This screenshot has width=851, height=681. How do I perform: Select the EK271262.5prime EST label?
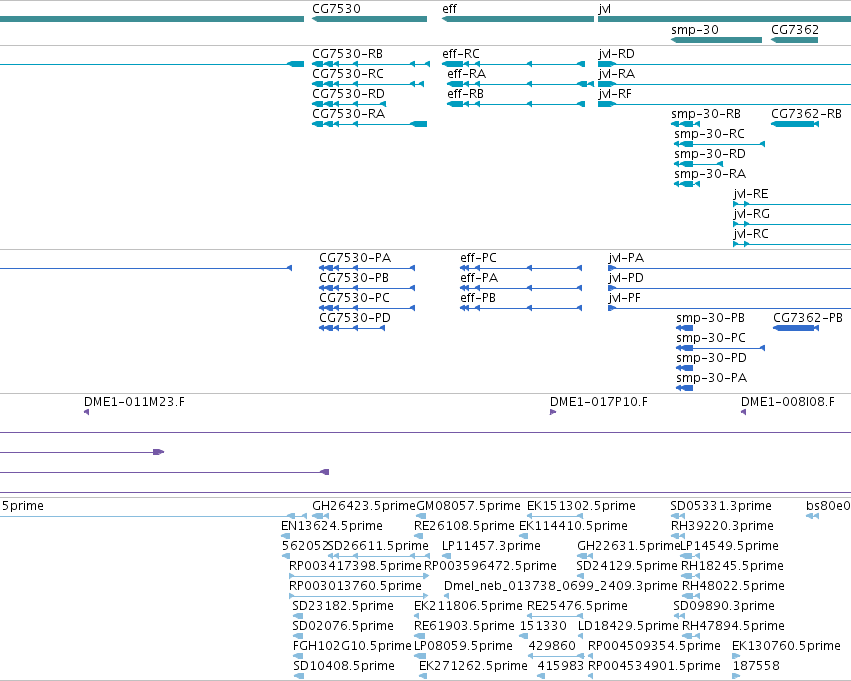pyautogui.click(x=473, y=666)
